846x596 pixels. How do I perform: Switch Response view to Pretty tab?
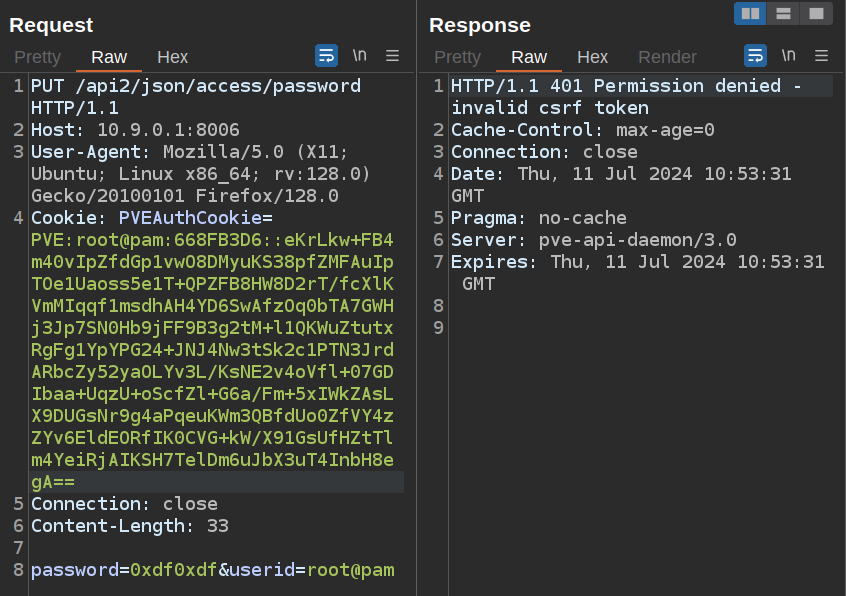(457, 57)
